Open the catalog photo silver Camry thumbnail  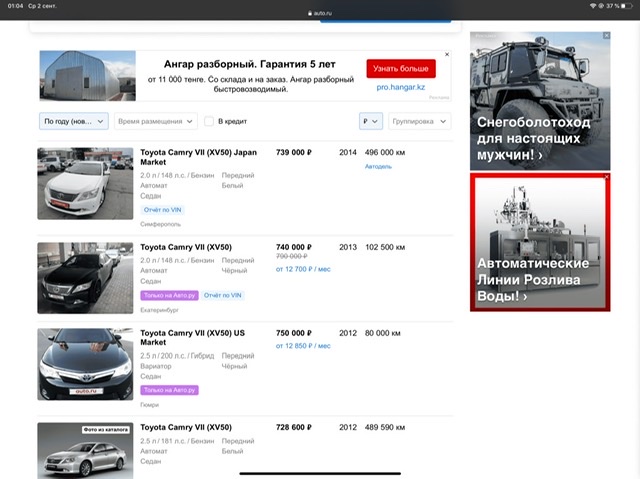point(85,450)
